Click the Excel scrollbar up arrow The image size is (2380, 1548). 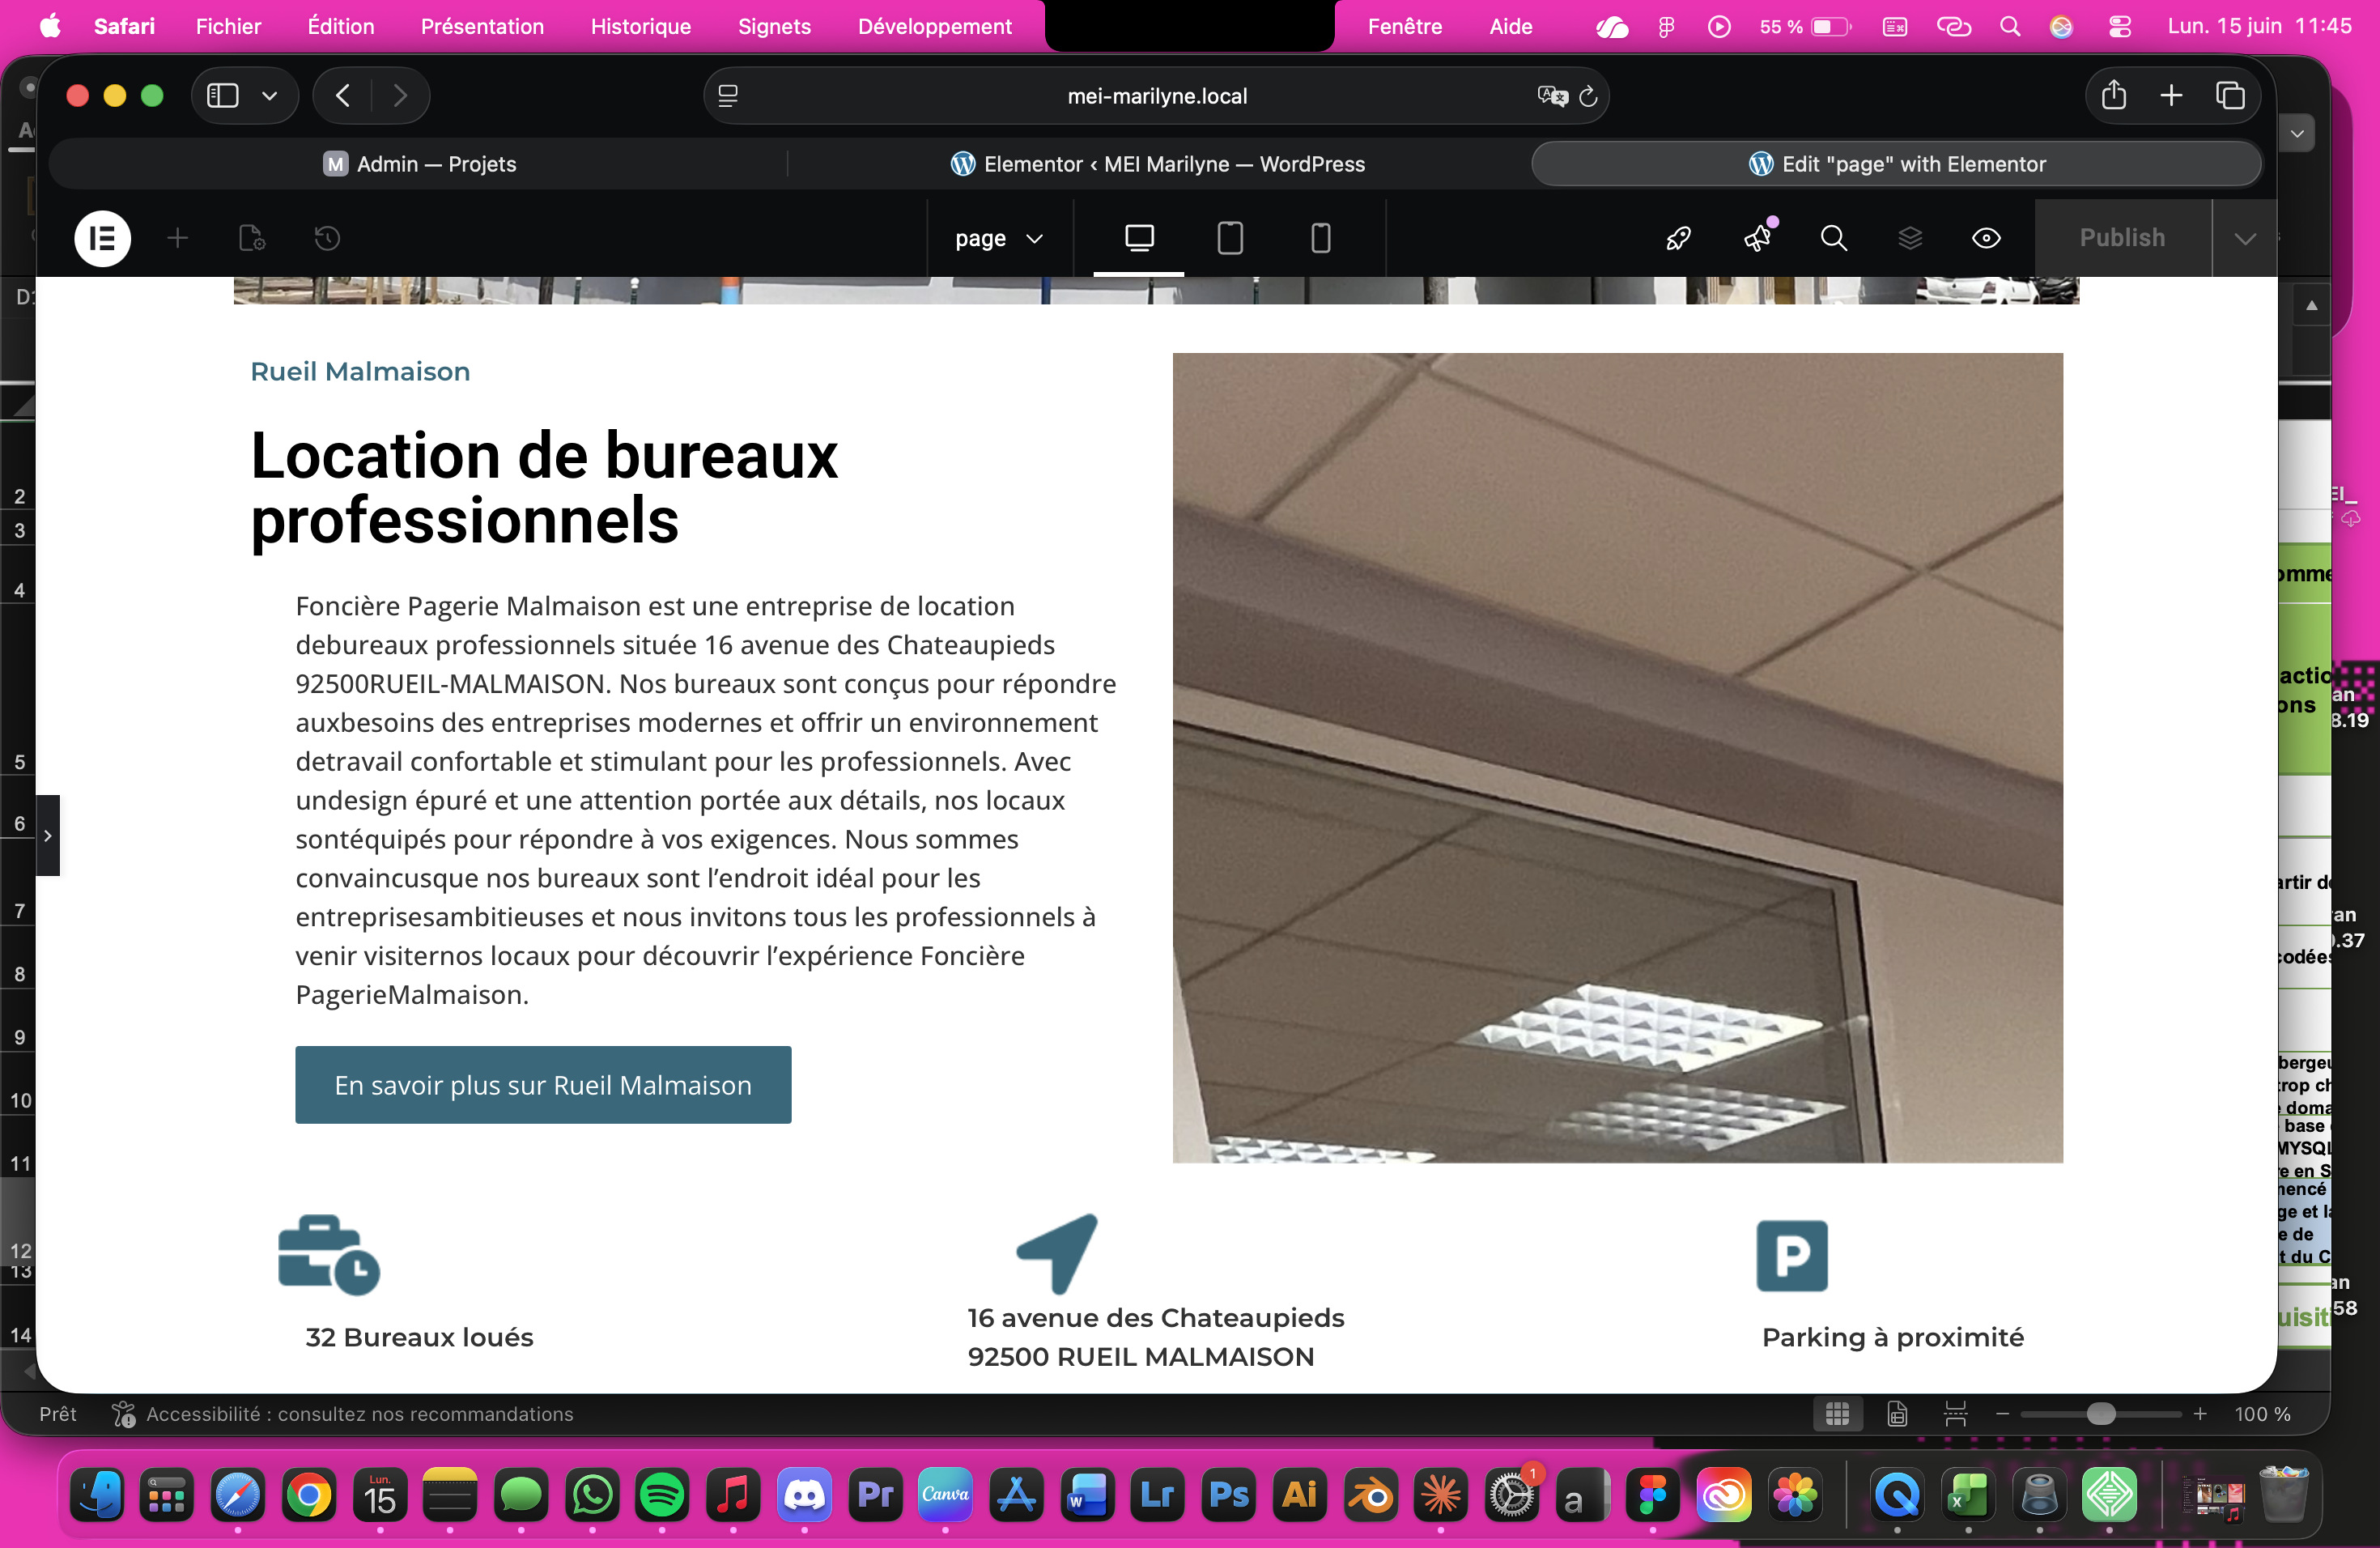[x=2312, y=306]
